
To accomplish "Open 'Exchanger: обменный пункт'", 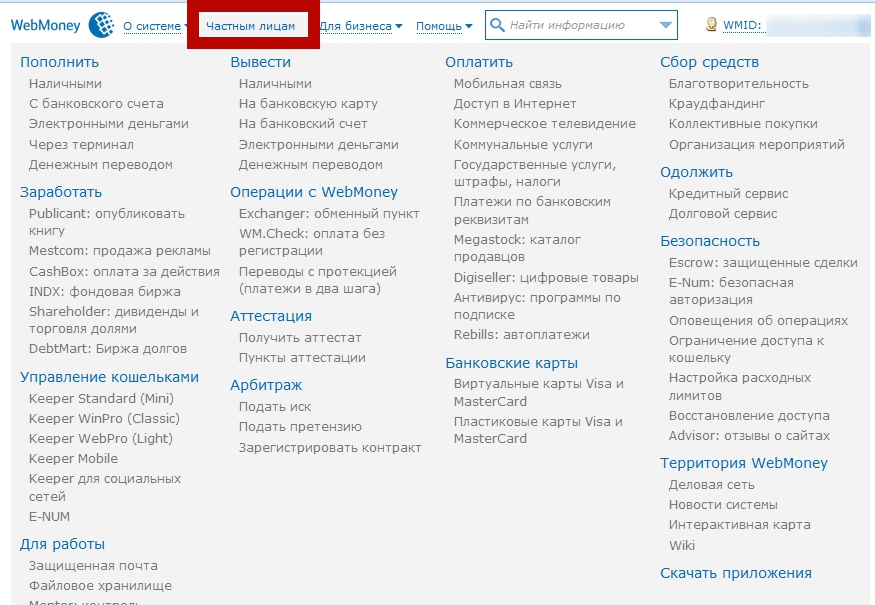I will tap(329, 214).
